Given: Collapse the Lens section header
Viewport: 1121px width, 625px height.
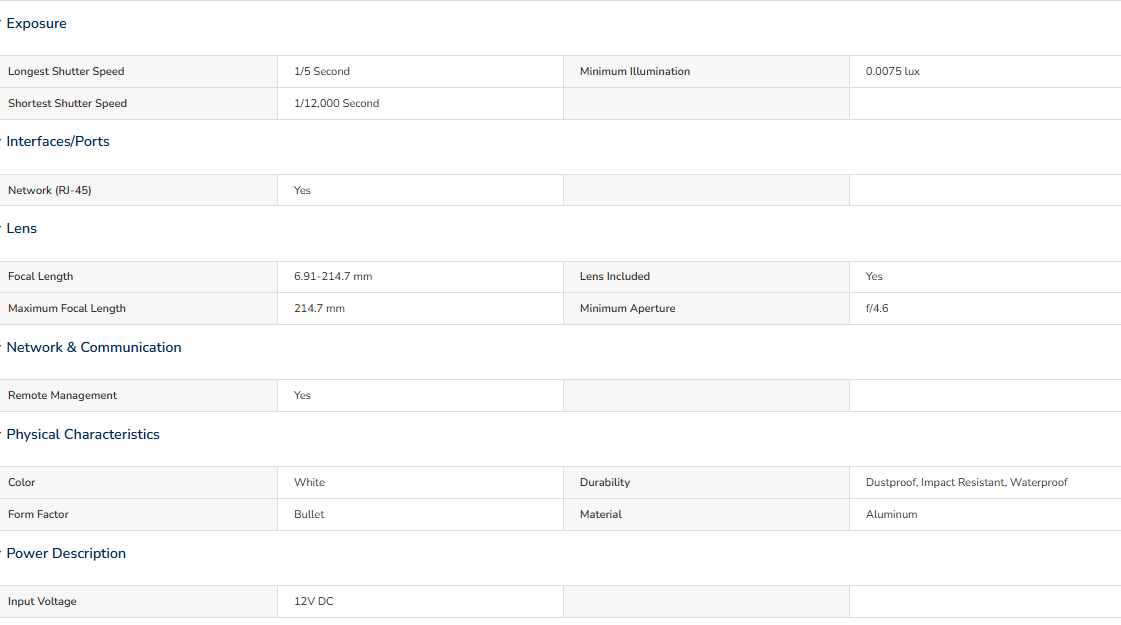Looking at the screenshot, I should tap(21, 229).
